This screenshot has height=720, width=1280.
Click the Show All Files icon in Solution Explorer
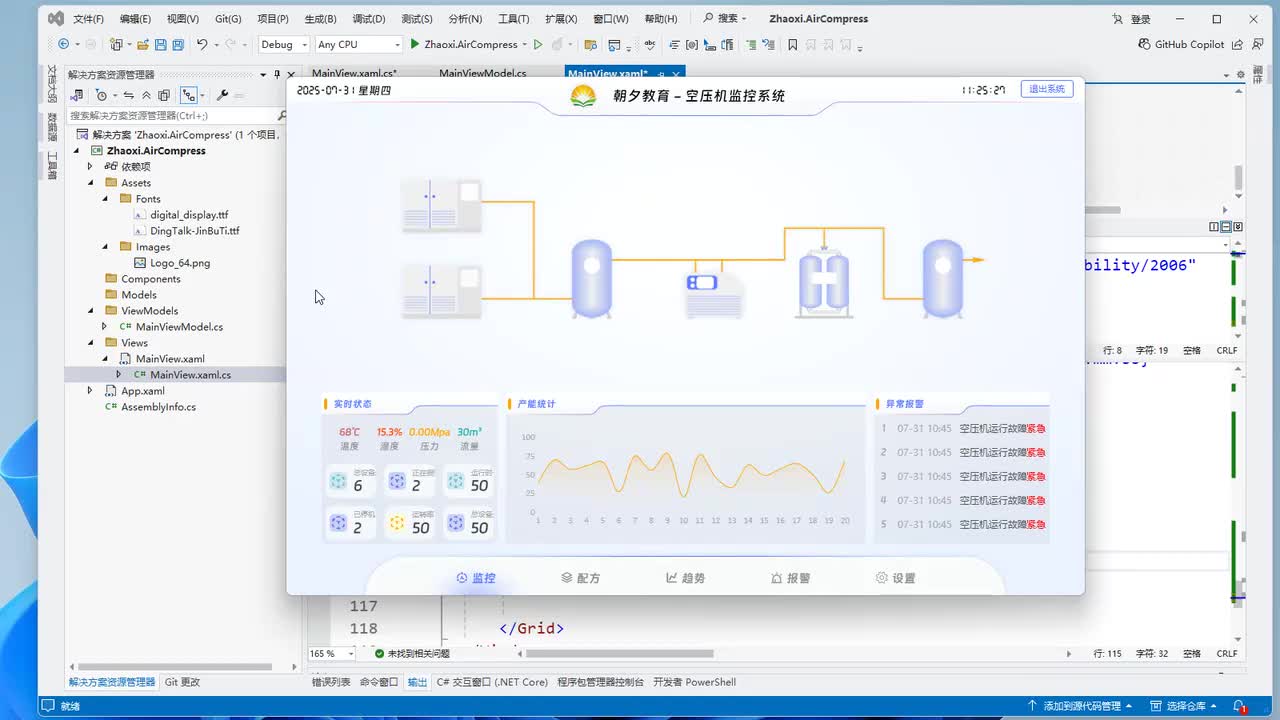[164, 95]
